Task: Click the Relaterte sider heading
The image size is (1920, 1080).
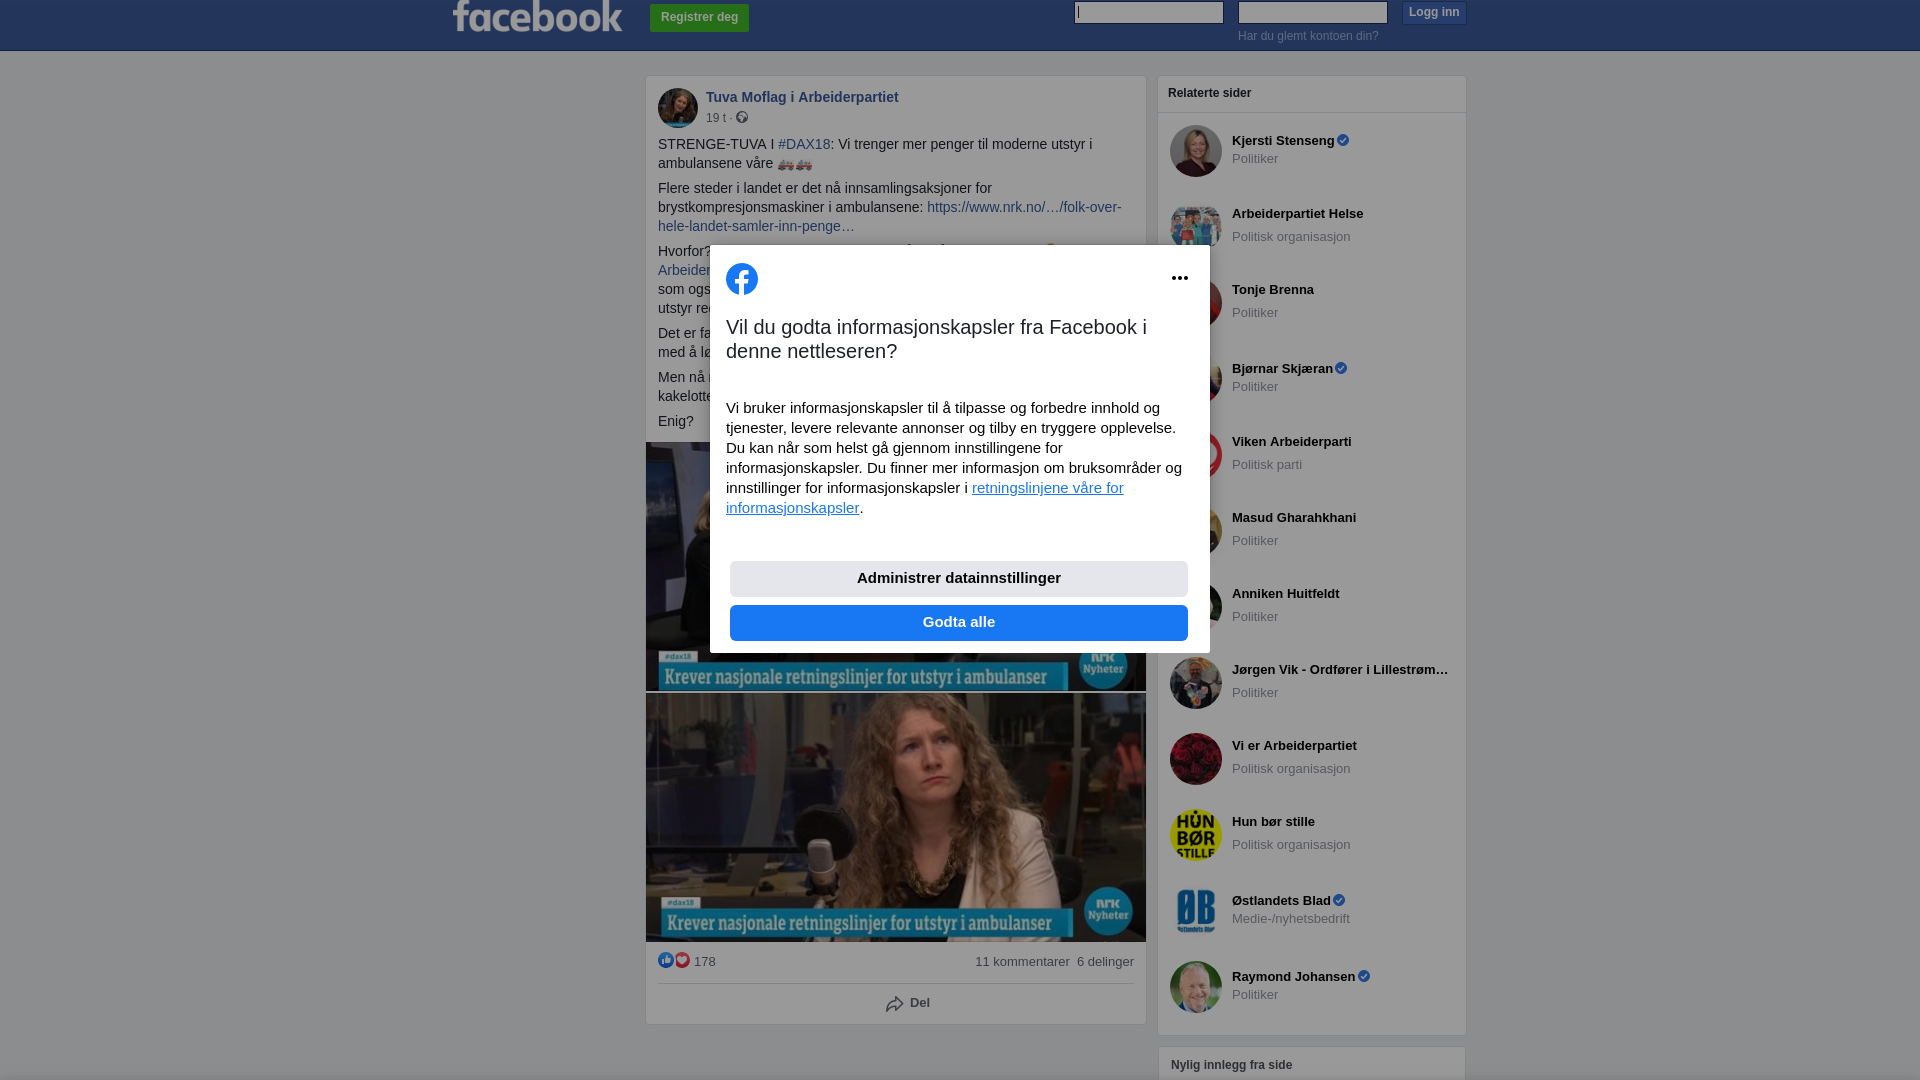Action: coord(1209,93)
